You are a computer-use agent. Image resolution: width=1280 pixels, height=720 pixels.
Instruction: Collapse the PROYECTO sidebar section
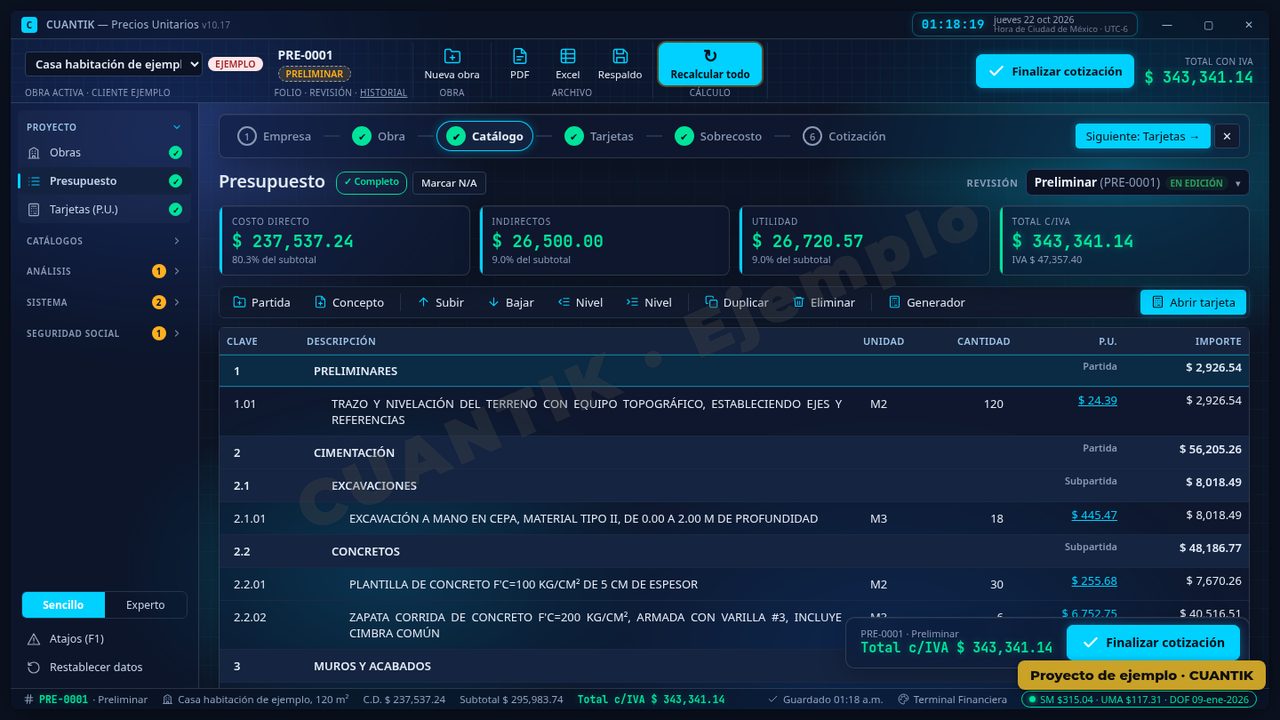(x=104, y=127)
